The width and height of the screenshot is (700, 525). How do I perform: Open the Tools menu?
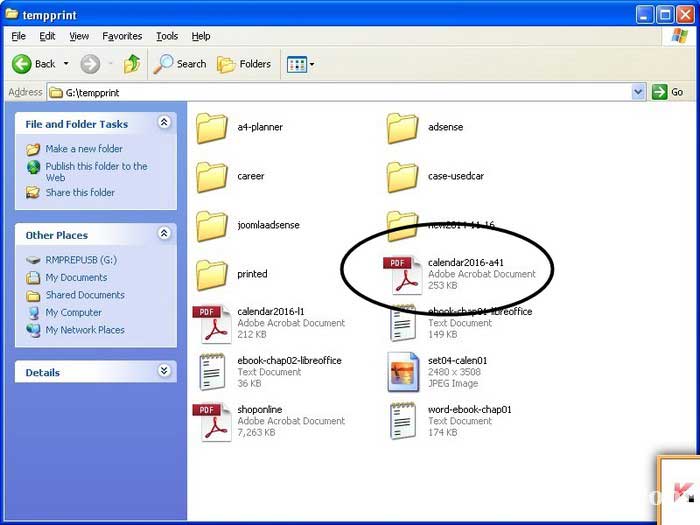point(167,36)
